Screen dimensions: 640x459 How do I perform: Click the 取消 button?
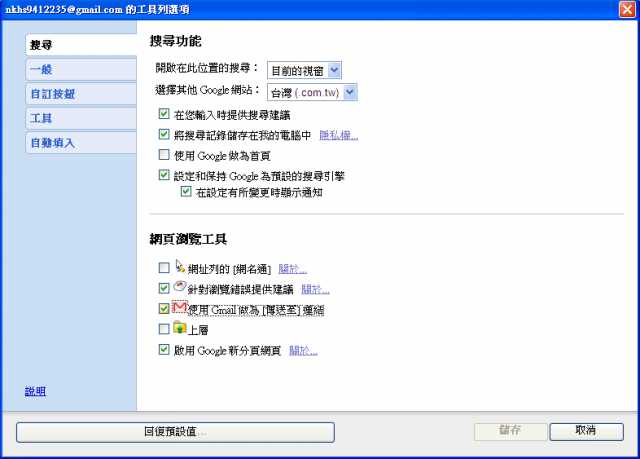click(x=586, y=431)
